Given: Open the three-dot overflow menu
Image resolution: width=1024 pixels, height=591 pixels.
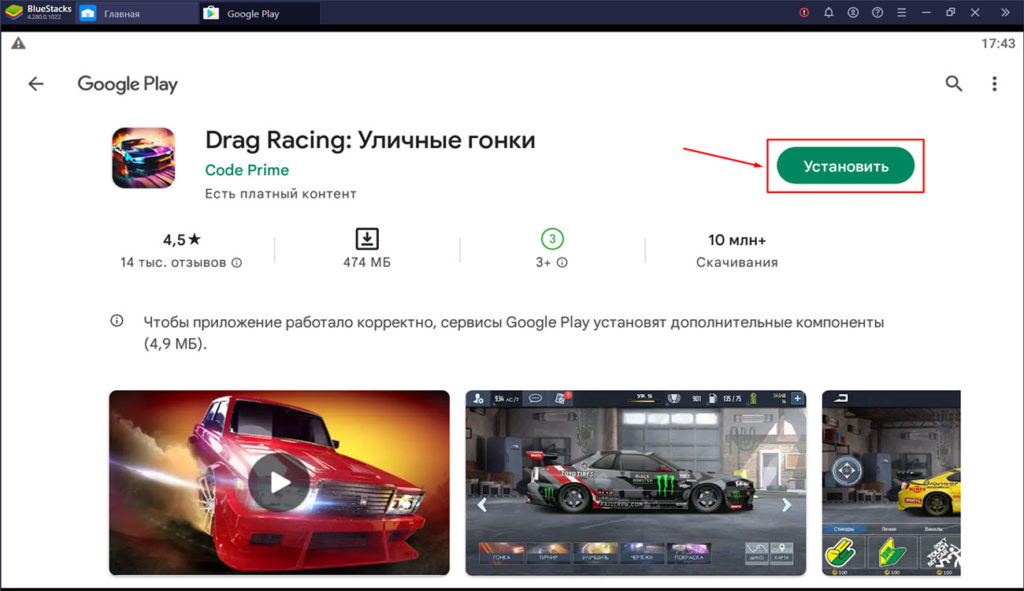Looking at the screenshot, I should pos(994,84).
